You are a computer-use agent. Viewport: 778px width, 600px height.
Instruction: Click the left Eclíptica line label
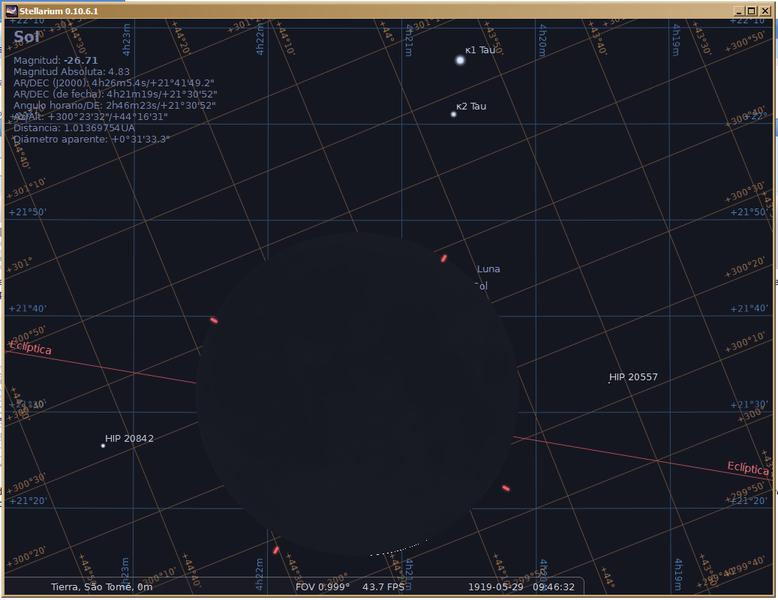30,348
